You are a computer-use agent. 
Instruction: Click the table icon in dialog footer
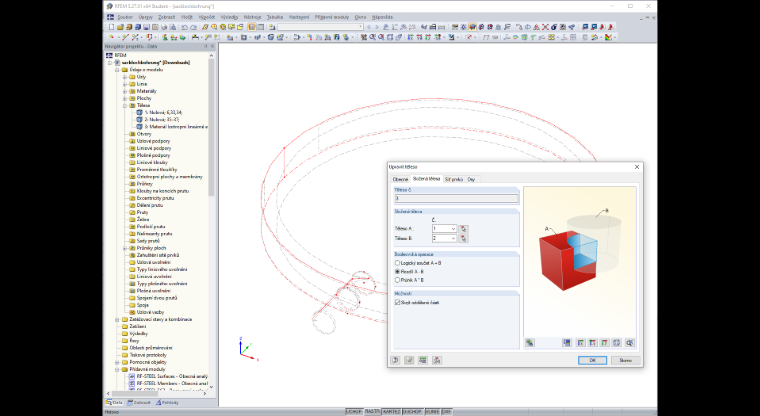click(x=423, y=360)
